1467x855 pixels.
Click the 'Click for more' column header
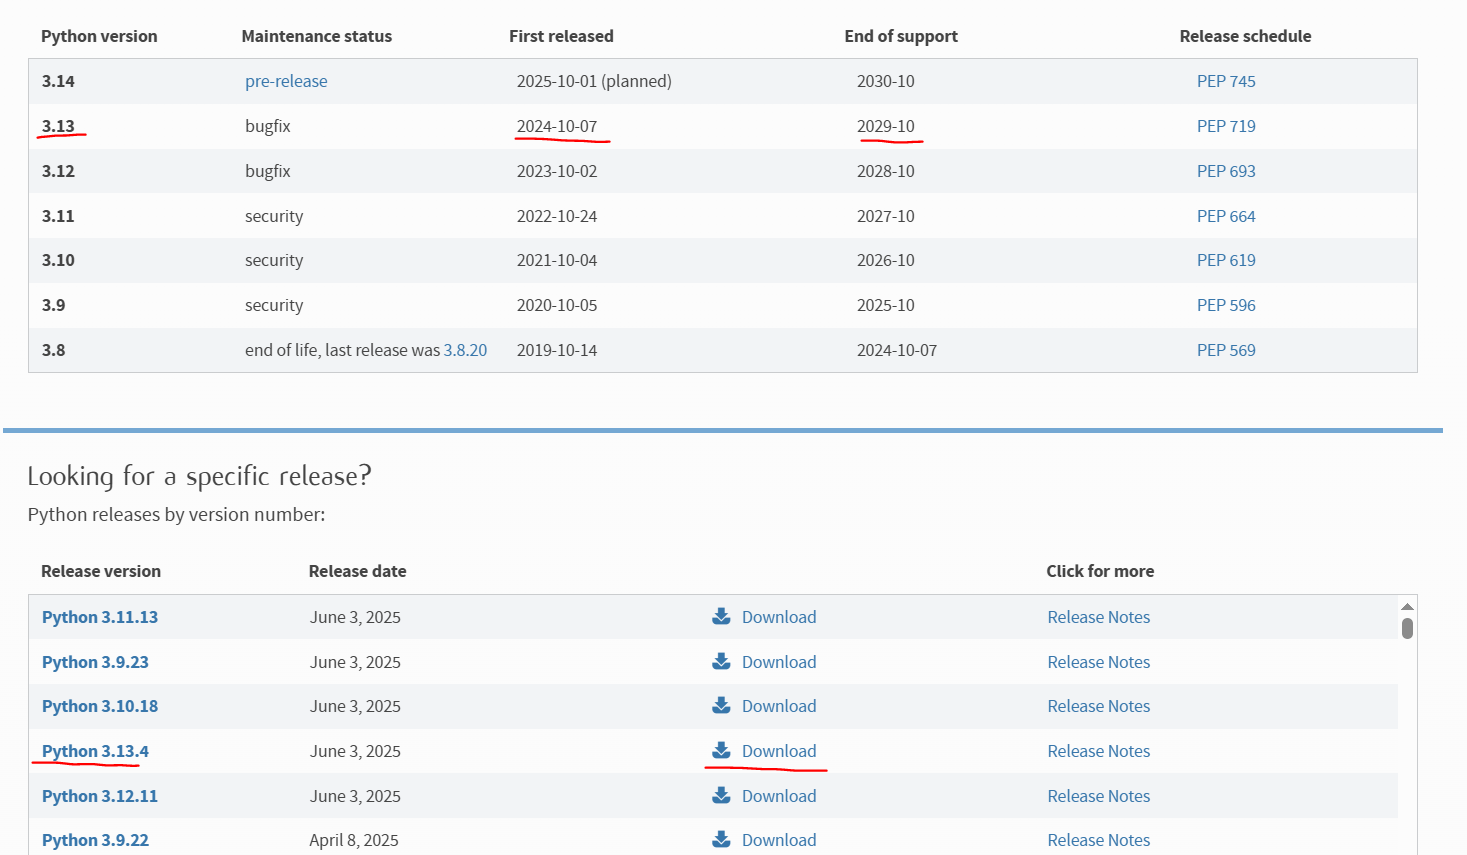coord(1100,571)
